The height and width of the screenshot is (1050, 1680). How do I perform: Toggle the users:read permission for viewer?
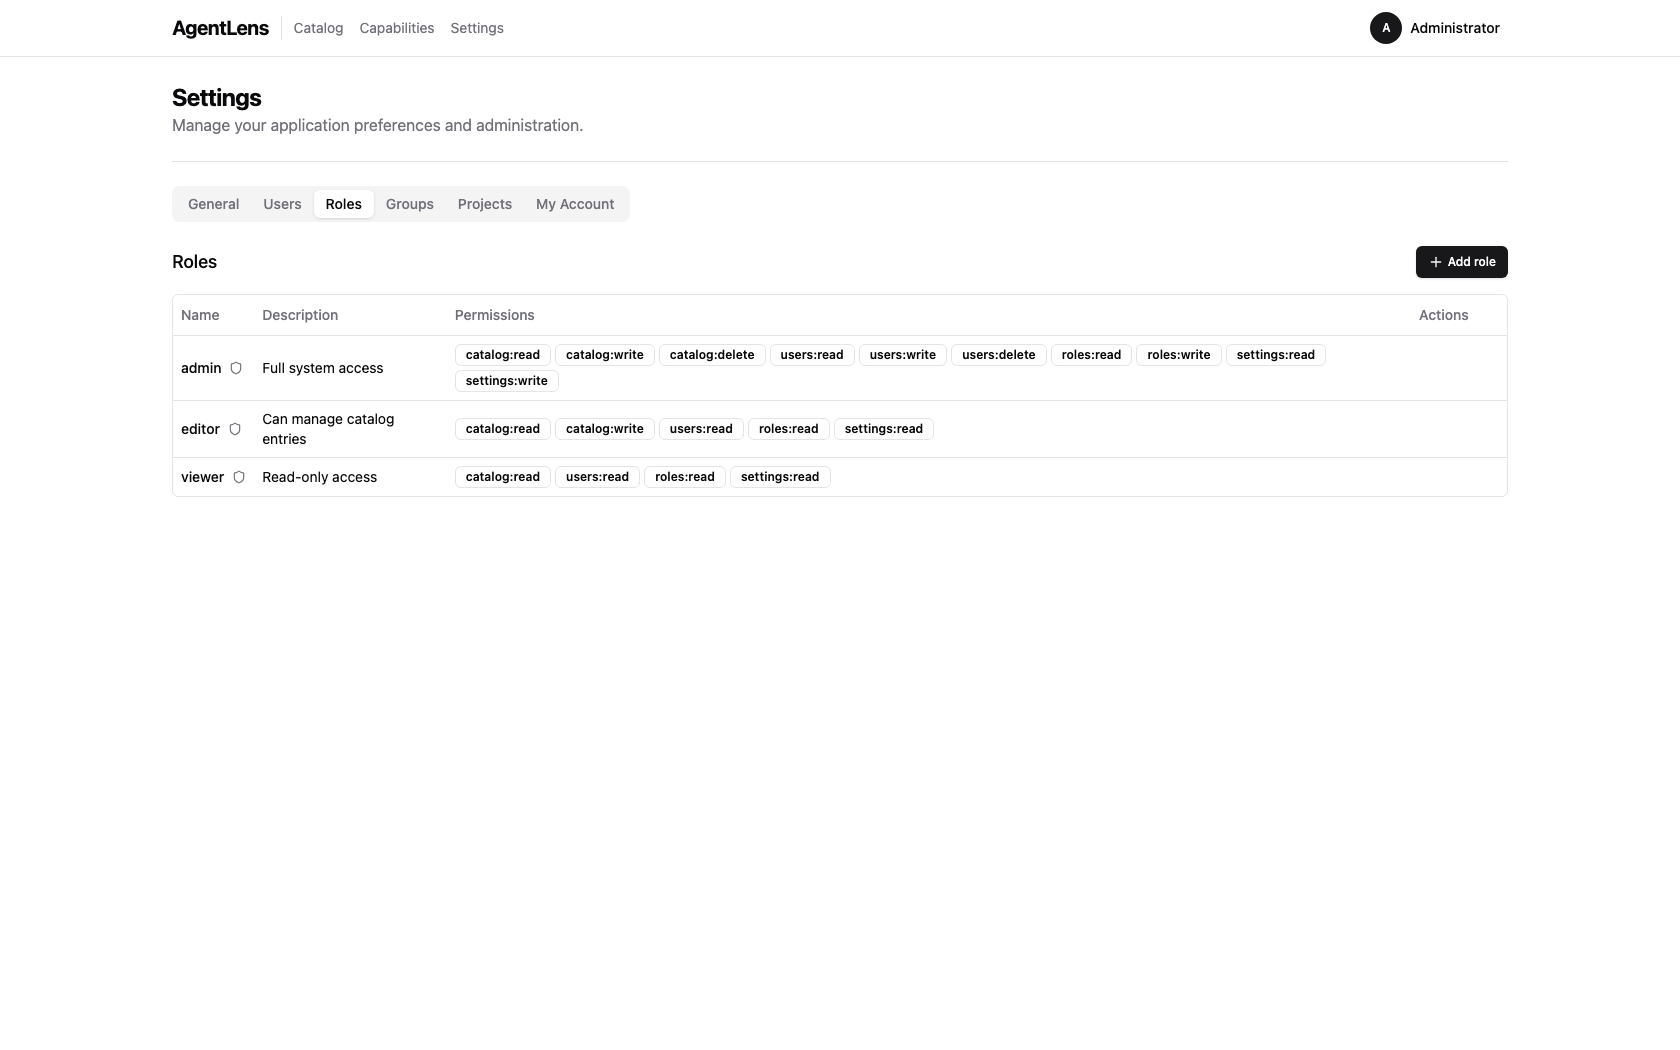(597, 477)
